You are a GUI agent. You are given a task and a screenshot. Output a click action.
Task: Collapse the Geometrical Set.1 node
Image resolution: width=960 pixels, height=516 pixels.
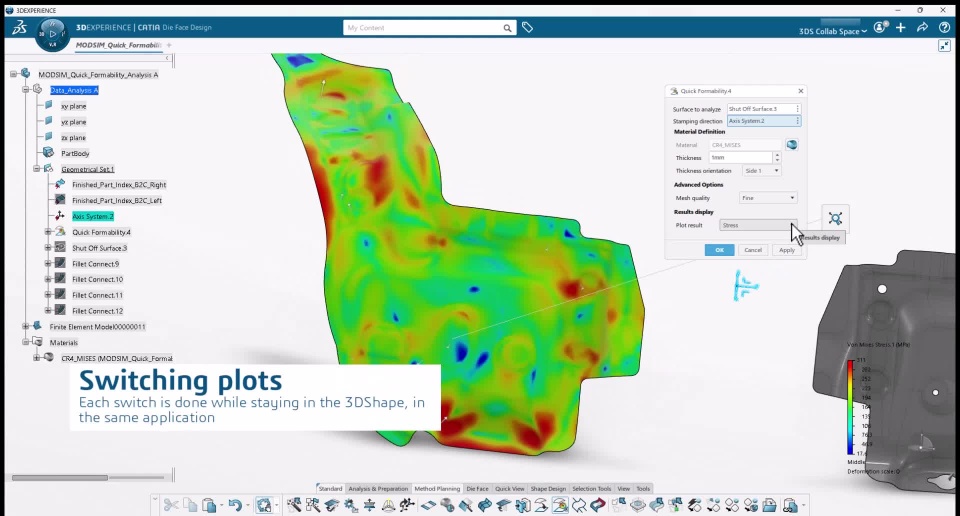(x=37, y=168)
